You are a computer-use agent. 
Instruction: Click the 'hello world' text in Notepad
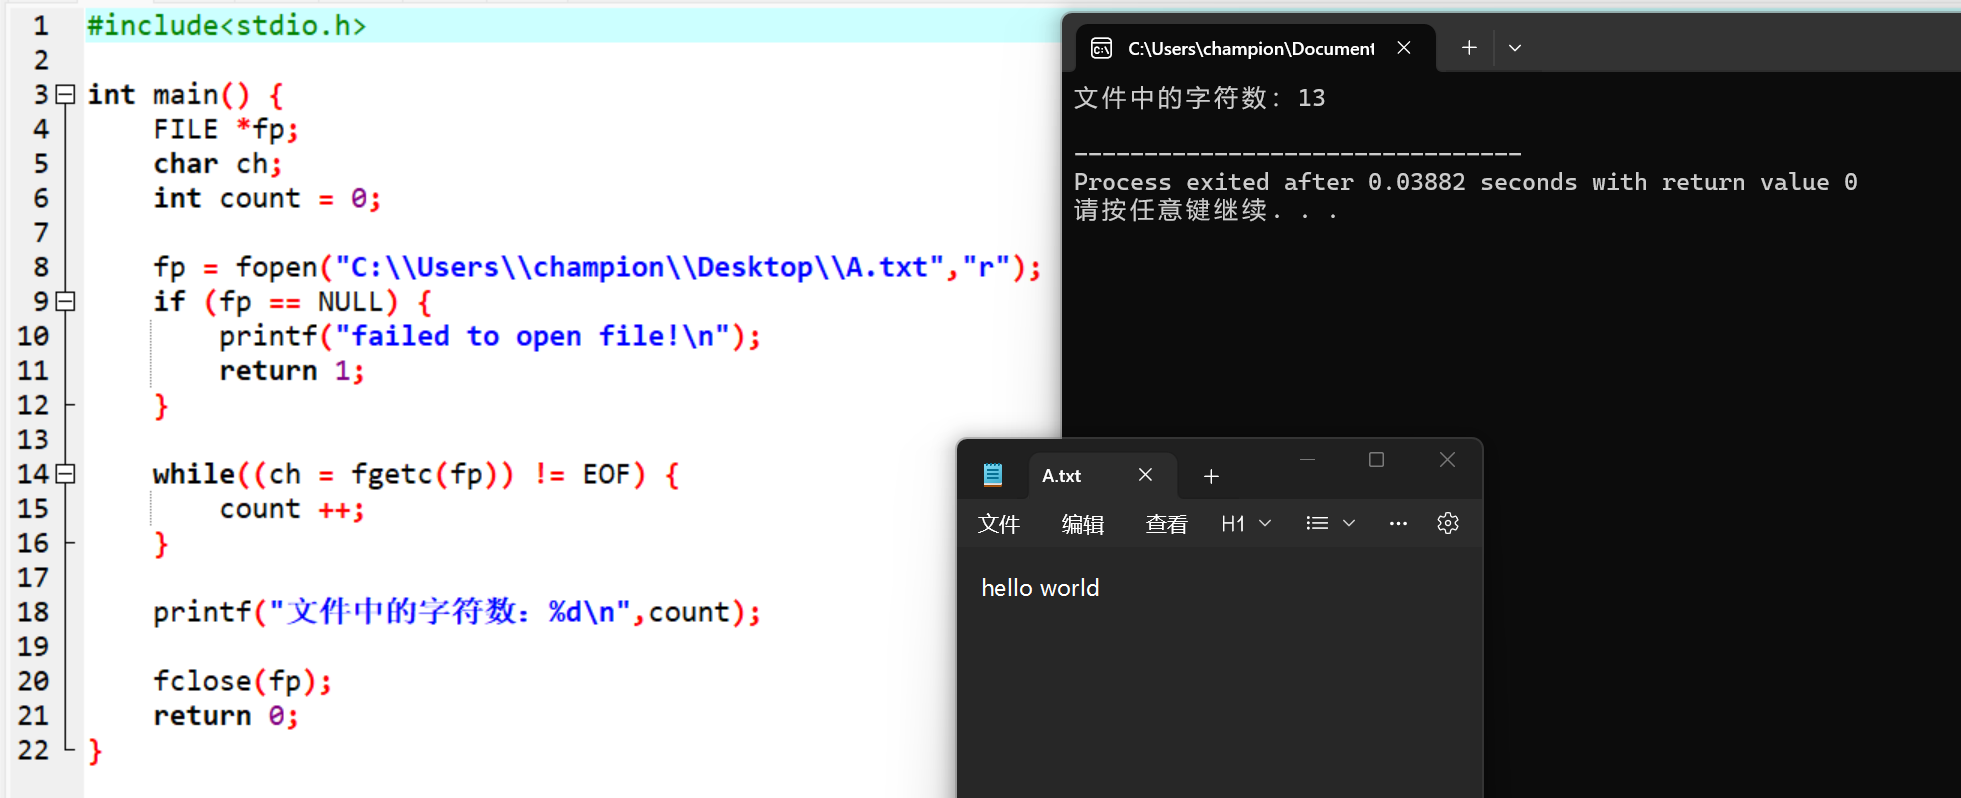pos(1040,588)
